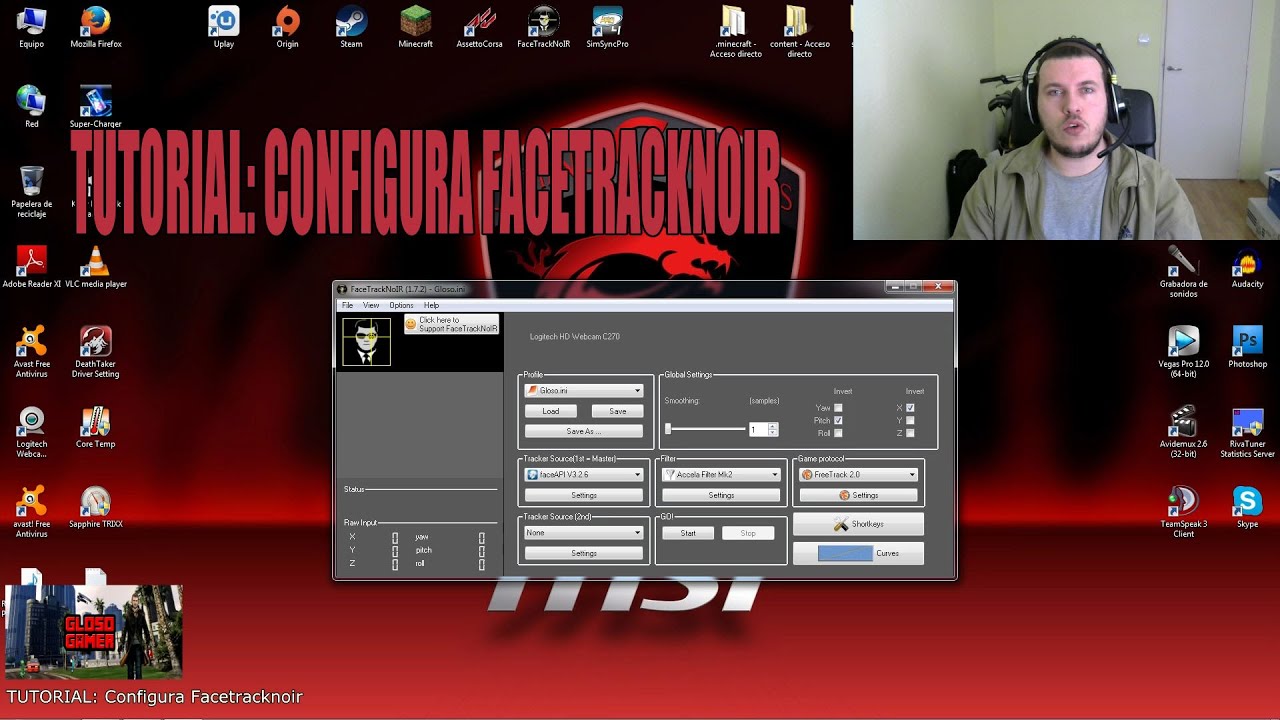This screenshot has width=1280, height=720.
Task: Open the Minecraft desktop shortcut
Action: pos(415,27)
